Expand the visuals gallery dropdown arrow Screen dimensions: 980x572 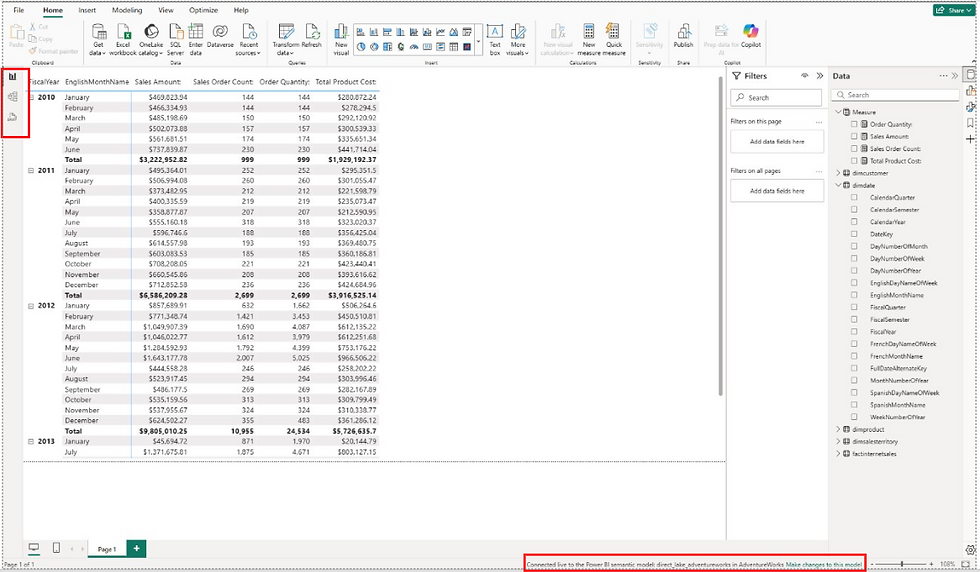pyautogui.click(x=479, y=42)
